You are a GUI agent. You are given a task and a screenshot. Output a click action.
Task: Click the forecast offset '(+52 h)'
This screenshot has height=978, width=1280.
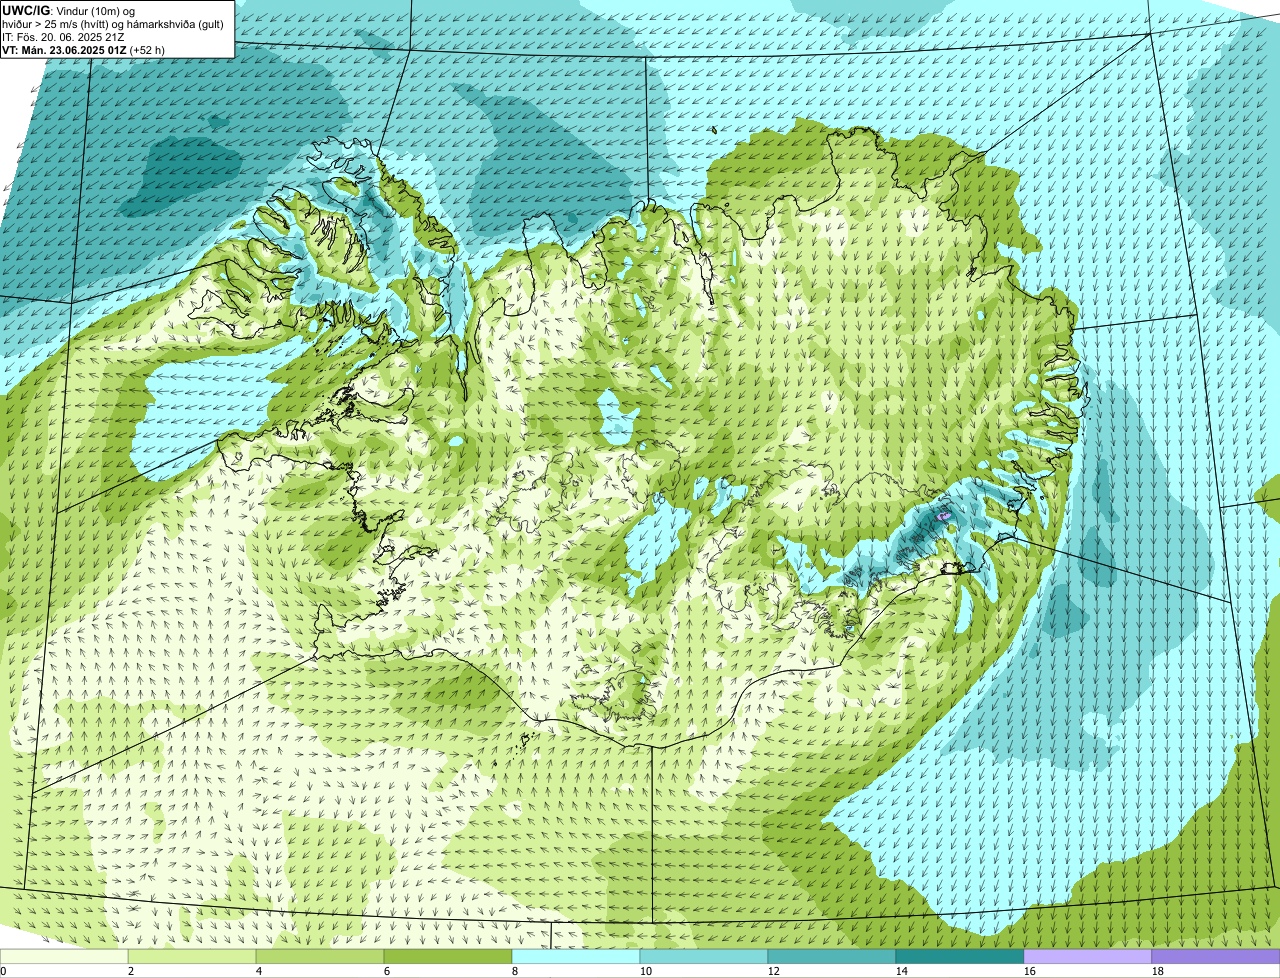click(148, 49)
